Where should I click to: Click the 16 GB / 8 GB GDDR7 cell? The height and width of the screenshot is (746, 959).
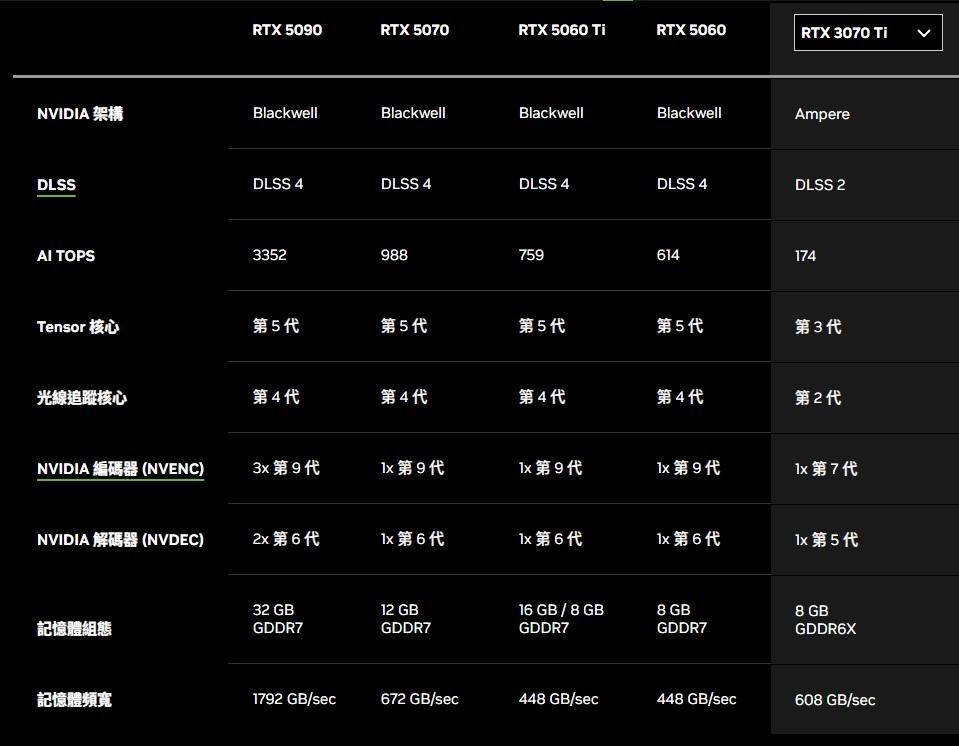coord(561,619)
